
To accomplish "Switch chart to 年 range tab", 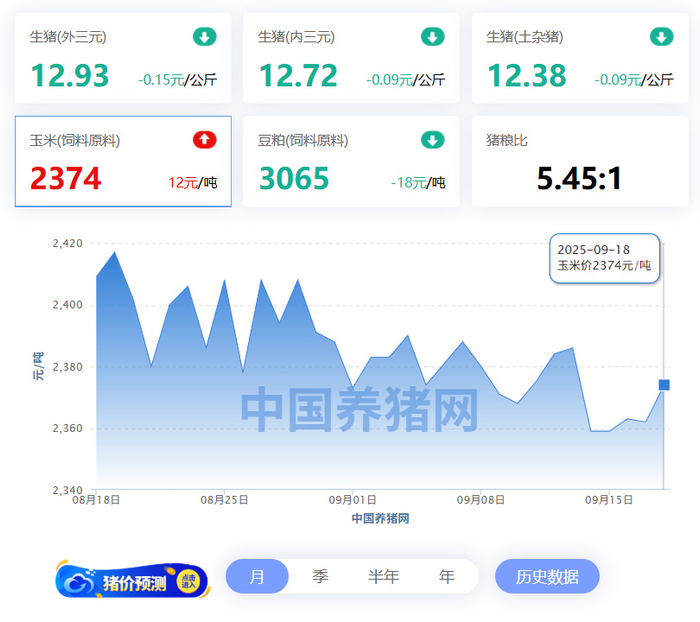I will [x=446, y=576].
